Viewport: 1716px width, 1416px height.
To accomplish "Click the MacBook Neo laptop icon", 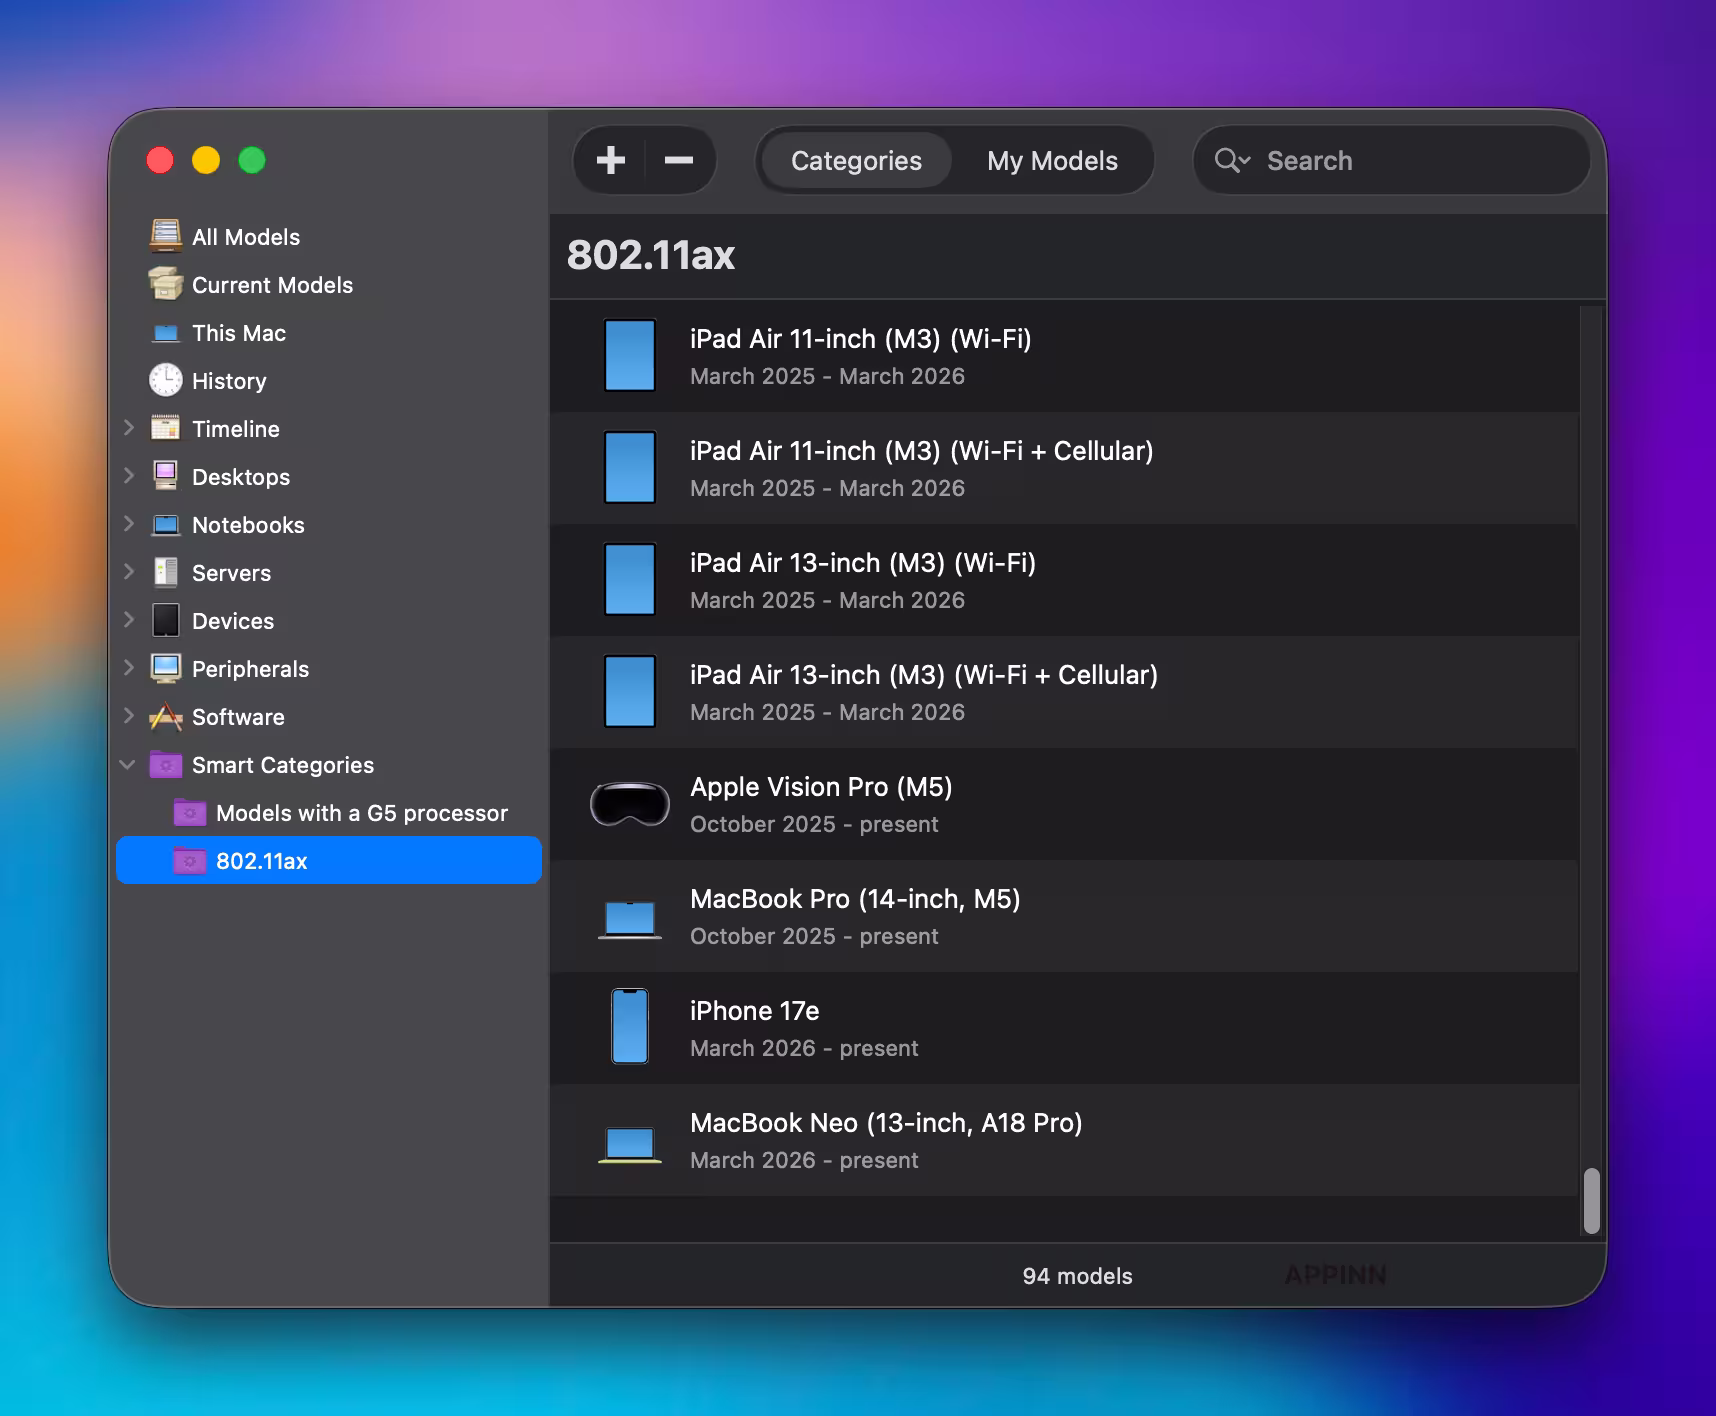I will pos(630,1142).
